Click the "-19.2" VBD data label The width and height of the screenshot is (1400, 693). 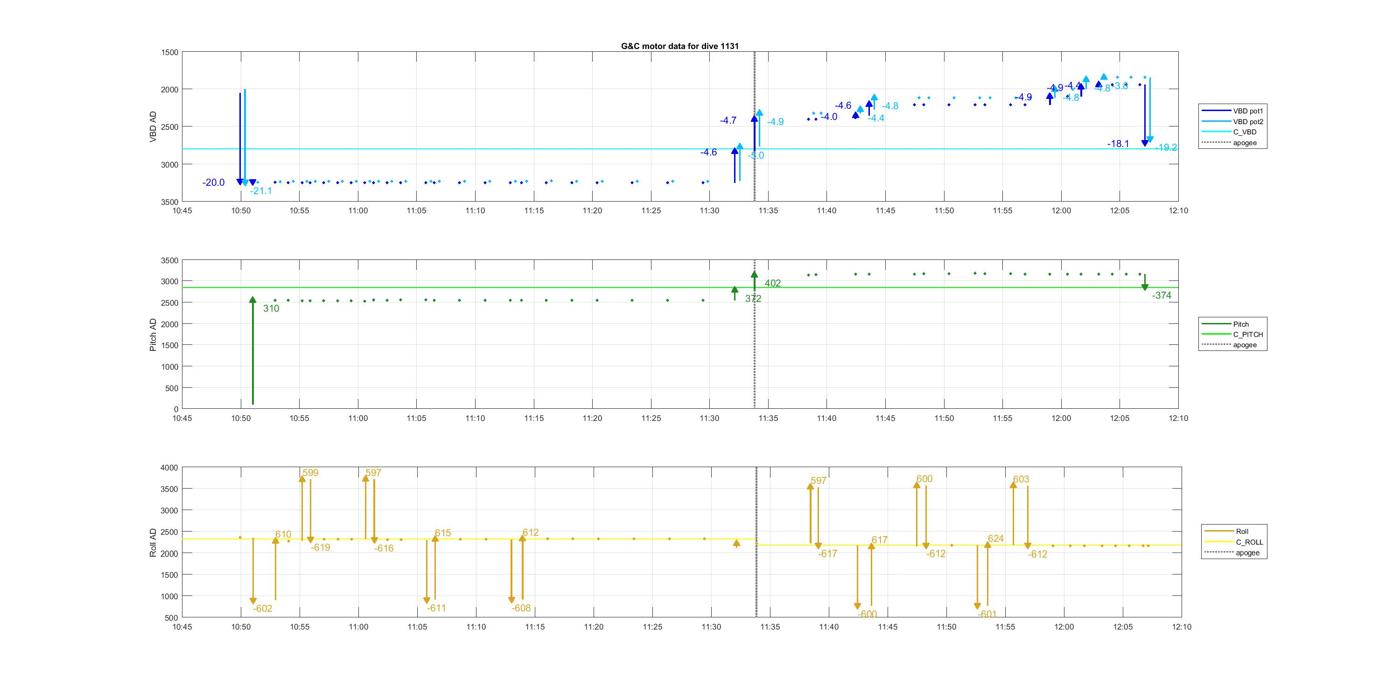(1167, 148)
